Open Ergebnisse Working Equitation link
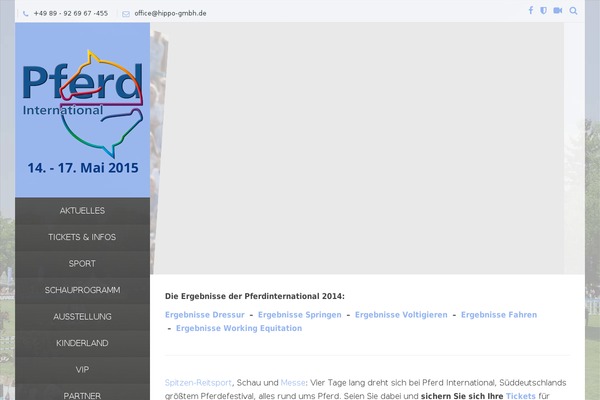 [x=239, y=328]
